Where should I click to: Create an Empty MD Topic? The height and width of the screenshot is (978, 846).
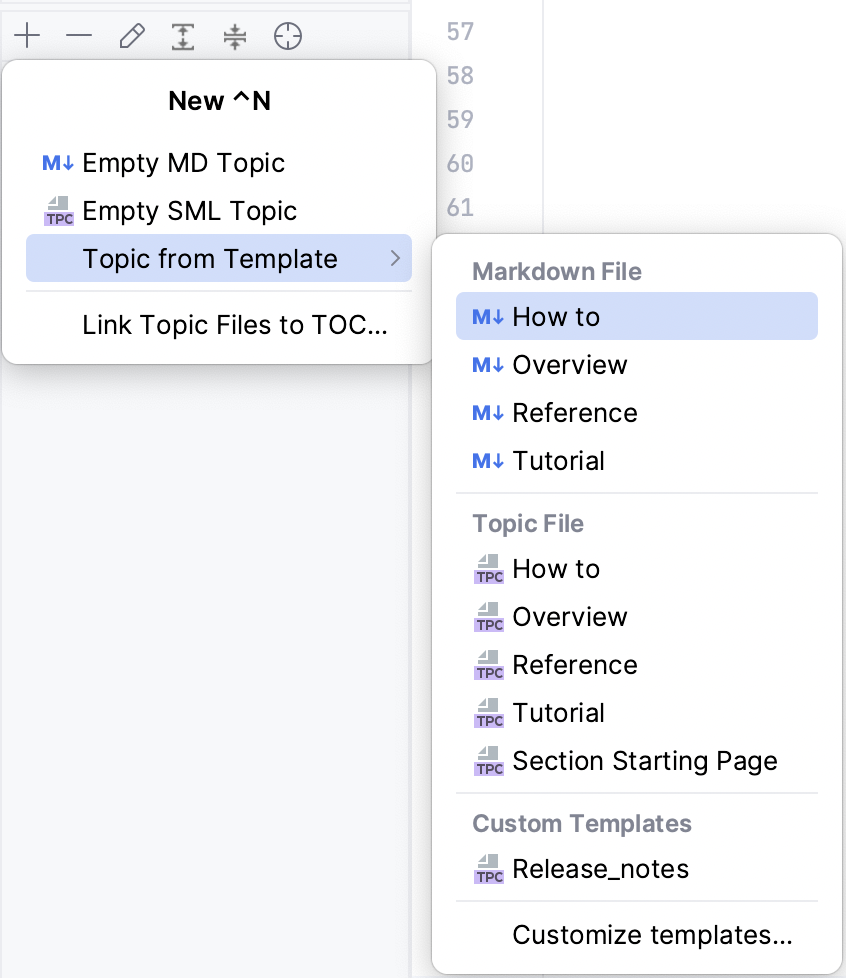point(184,162)
